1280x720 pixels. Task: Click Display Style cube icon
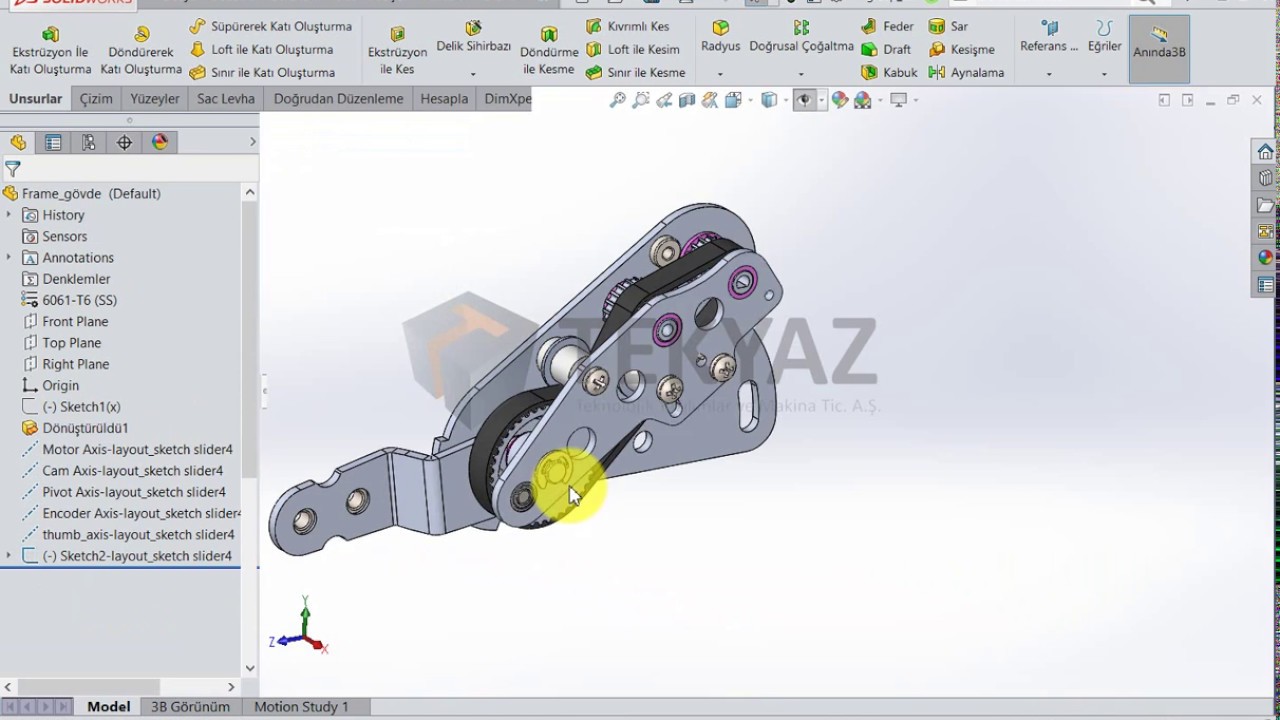click(x=768, y=100)
